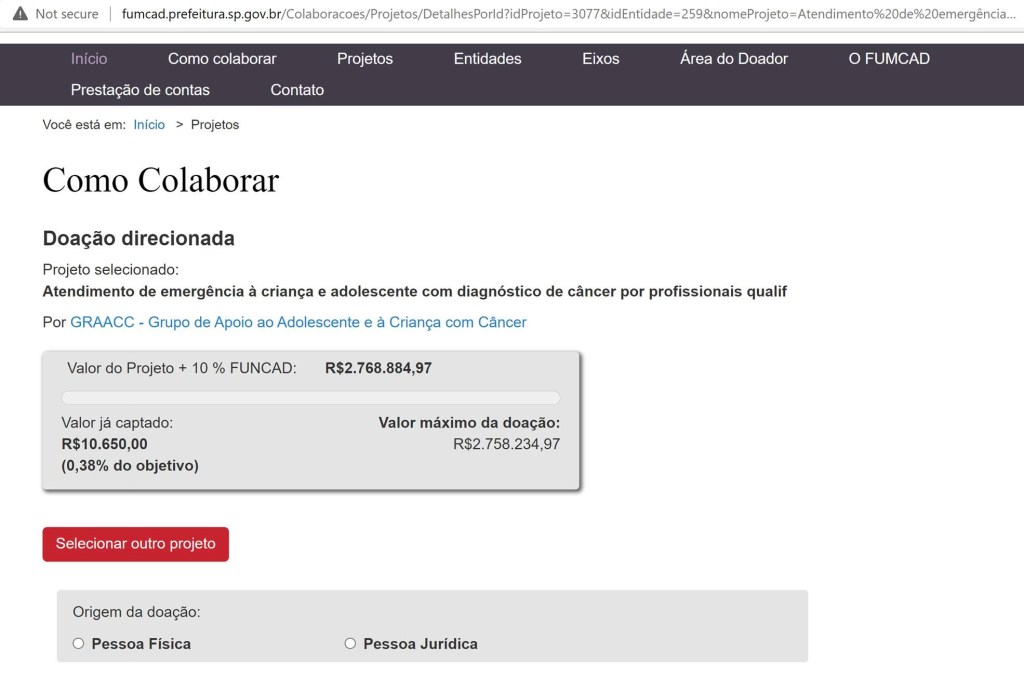Select the Pessoa Jurídica radio option

click(x=350, y=644)
